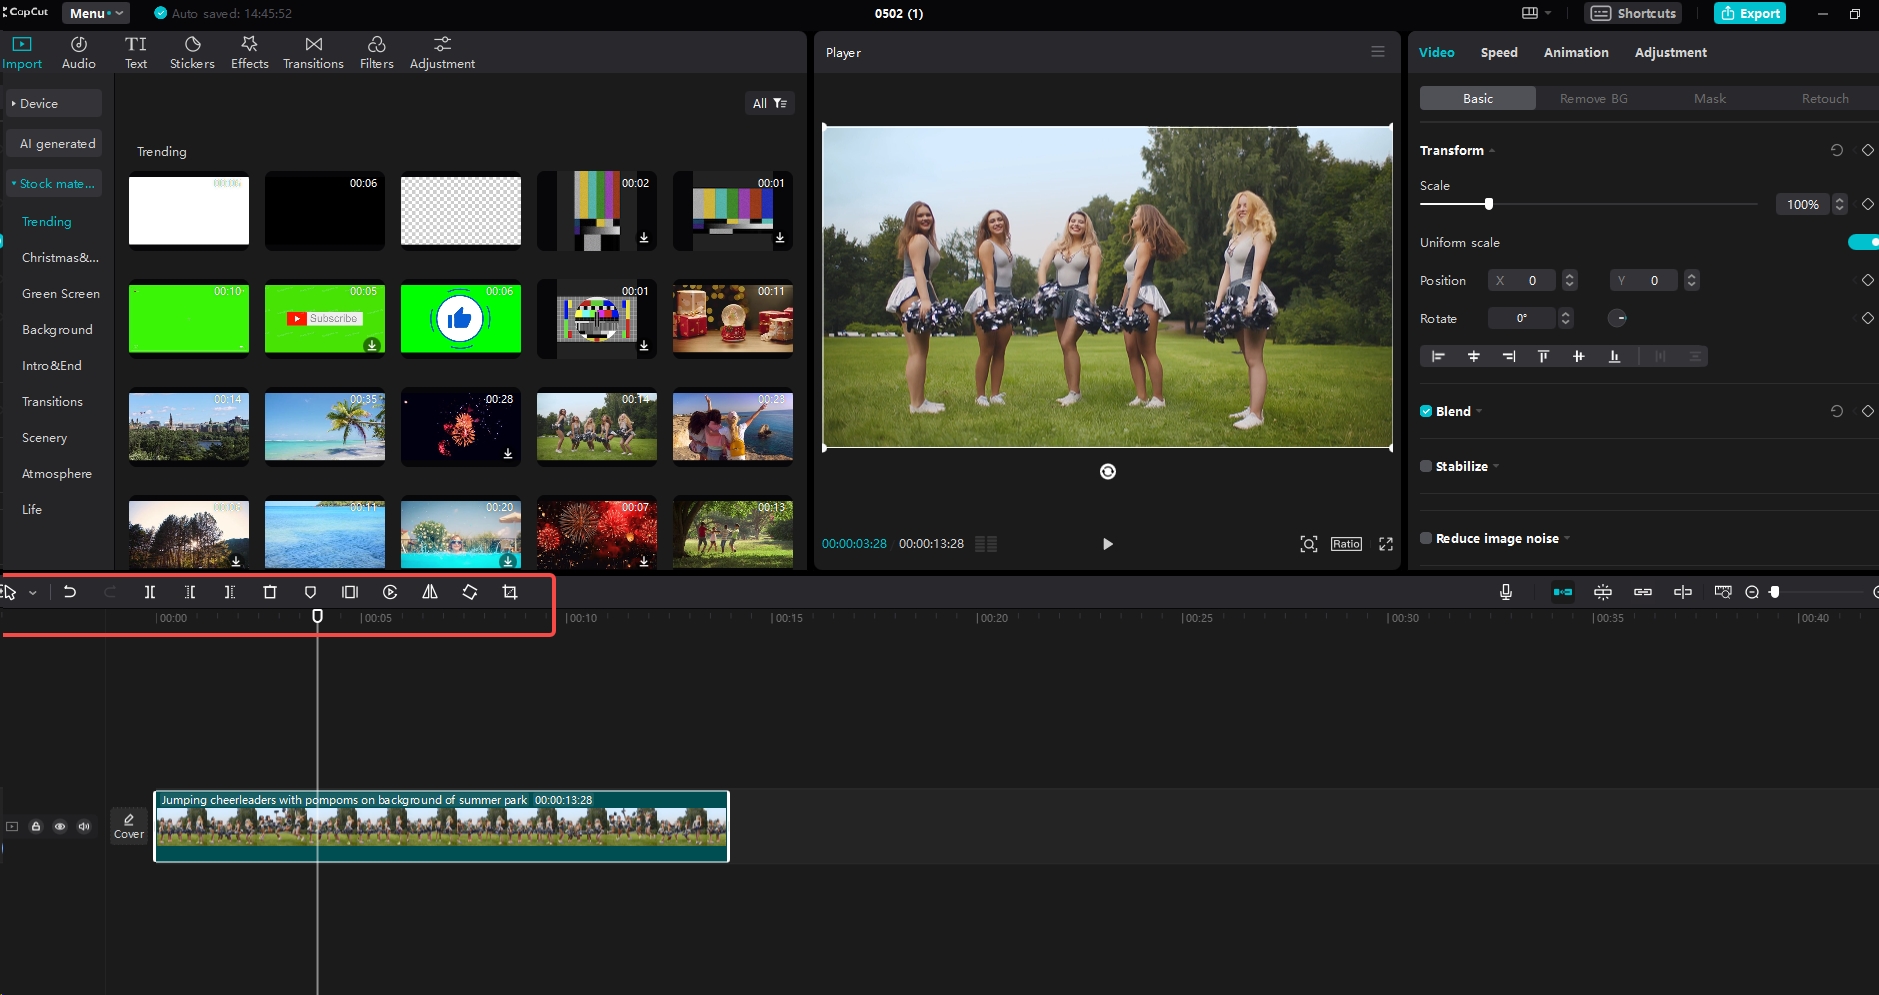Select the Split tool in the timeline toolbar

click(x=150, y=592)
